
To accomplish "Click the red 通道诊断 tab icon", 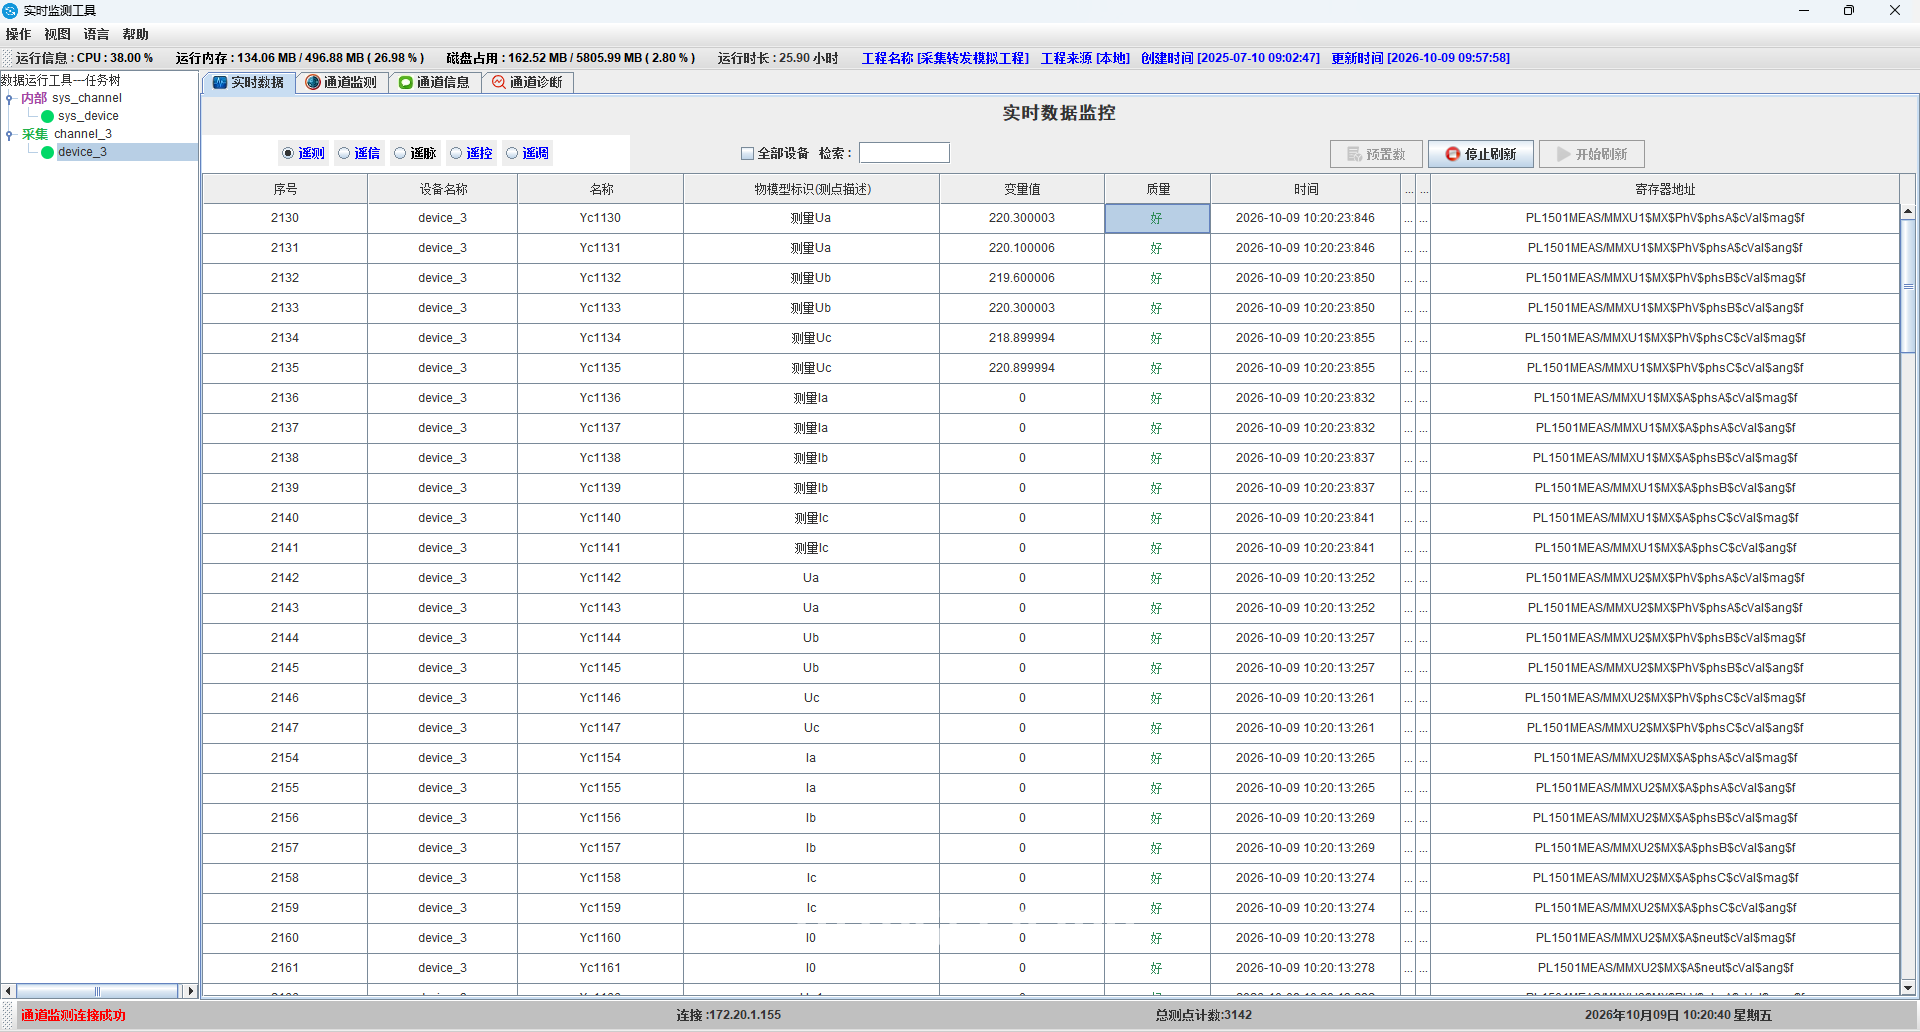I will (499, 83).
